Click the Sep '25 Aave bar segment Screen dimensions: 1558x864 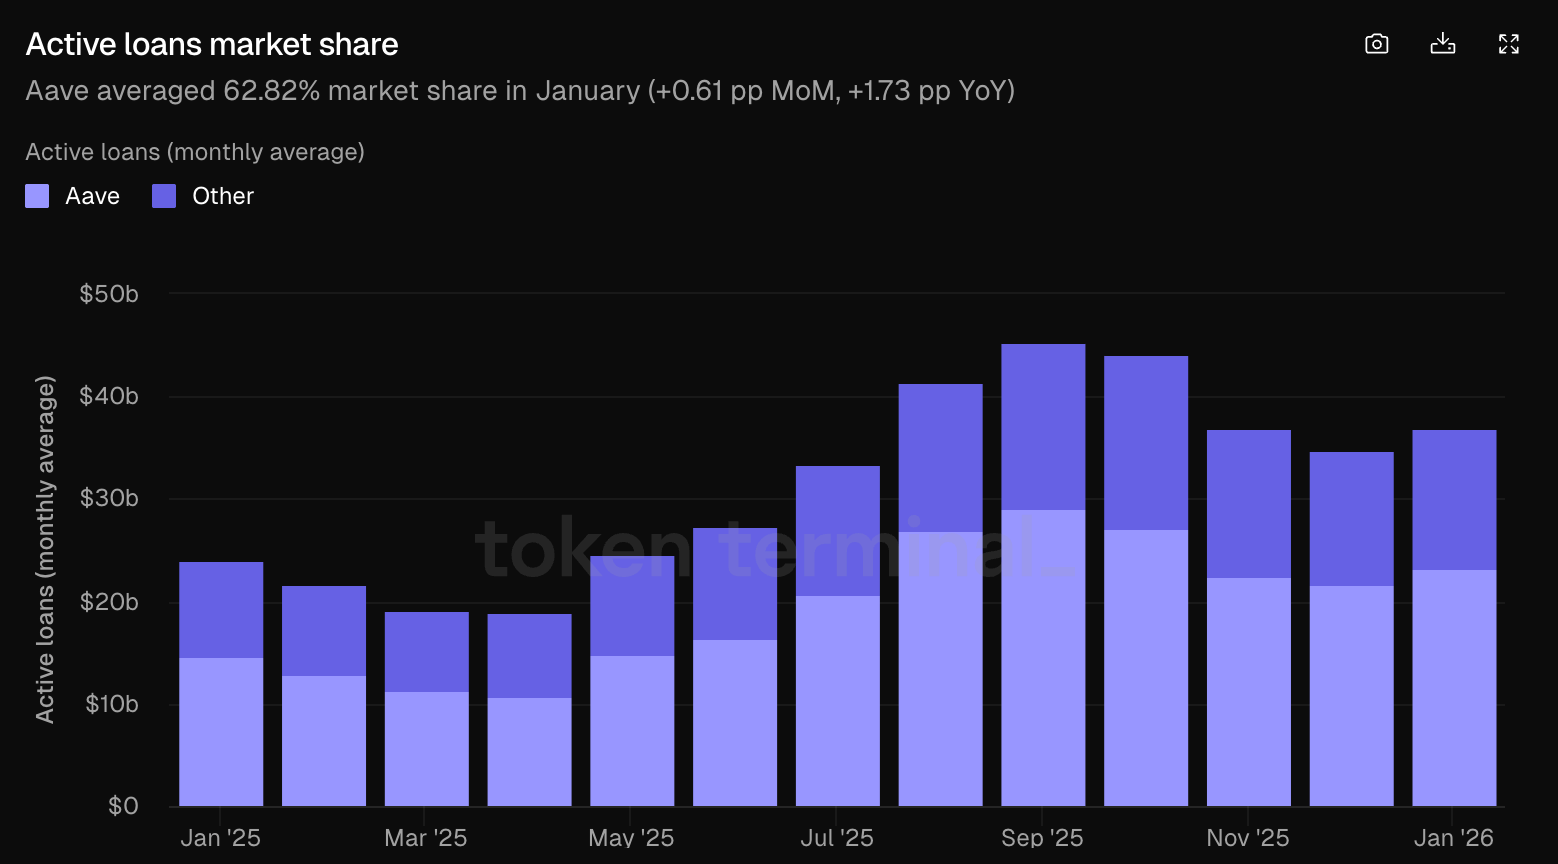pos(1043,658)
